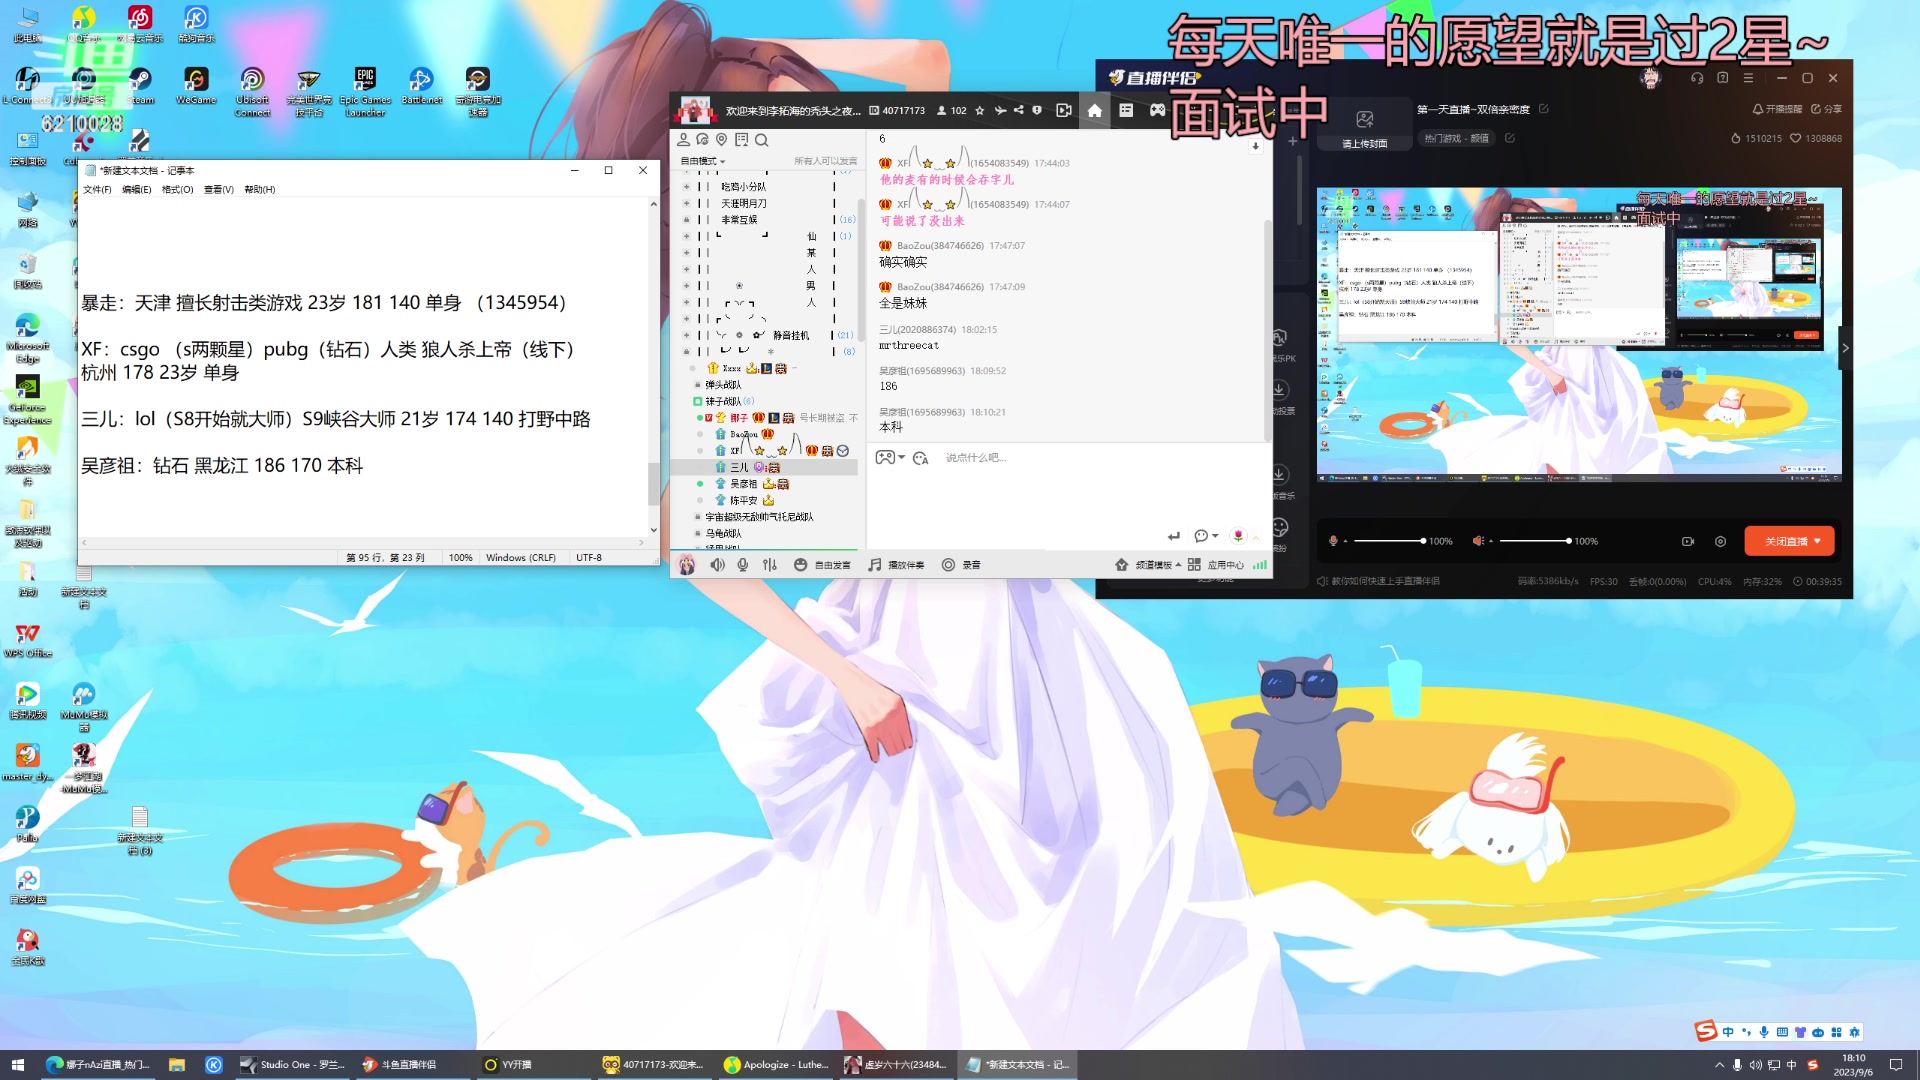The width and height of the screenshot is (1920, 1080).
Task: Open the Notepad 帮助(H) menu
Action: tap(260, 190)
